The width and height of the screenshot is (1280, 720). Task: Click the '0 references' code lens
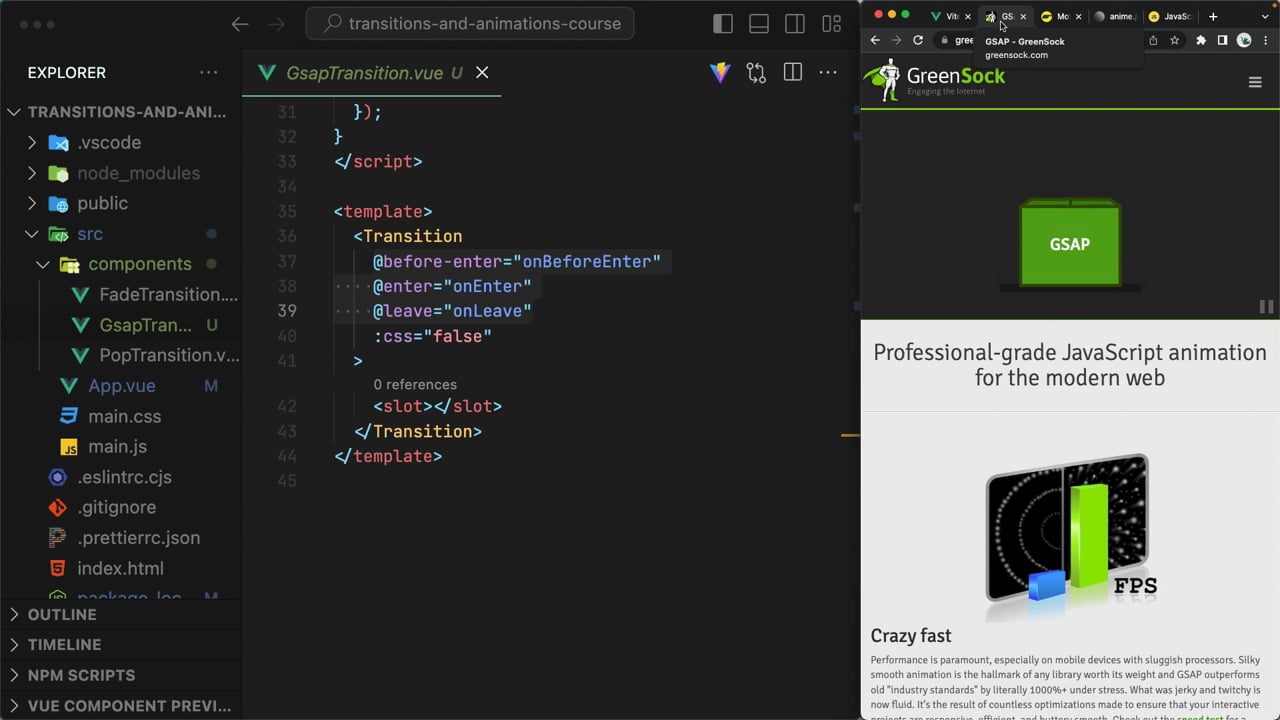click(x=415, y=384)
